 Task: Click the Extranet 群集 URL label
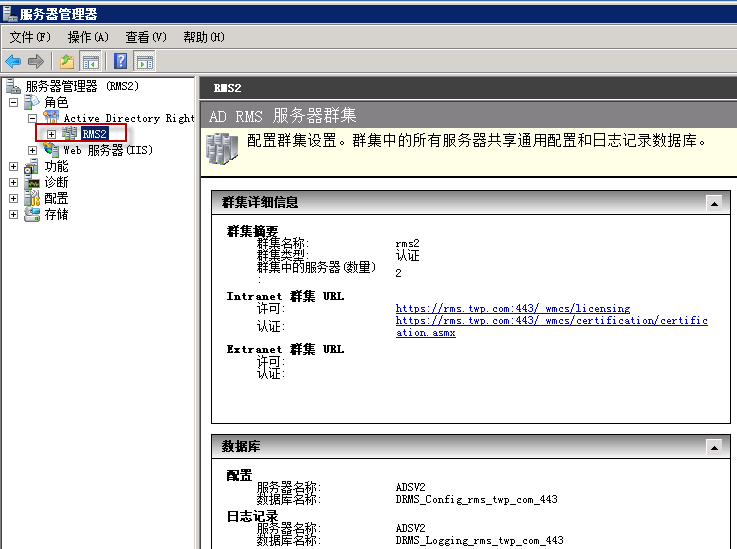coord(285,349)
